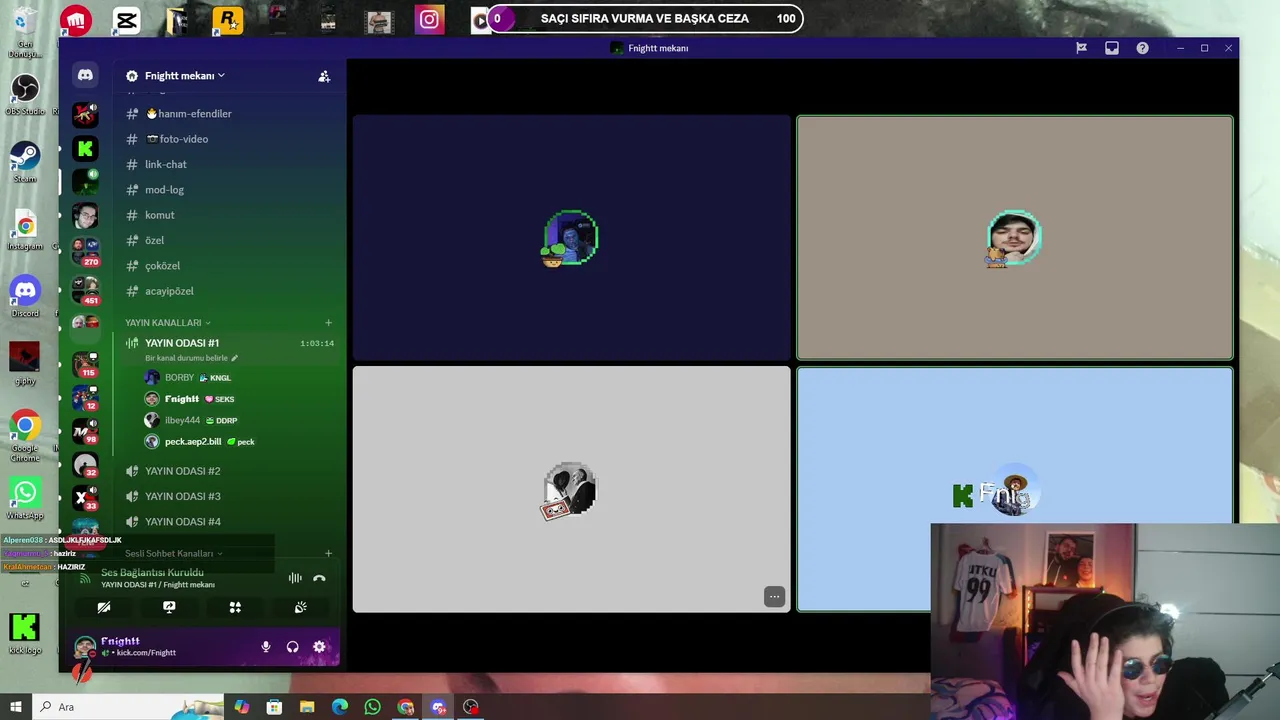The width and height of the screenshot is (1280, 720).
Task: Open the X server with the 33 badge
Action: click(x=85, y=497)
